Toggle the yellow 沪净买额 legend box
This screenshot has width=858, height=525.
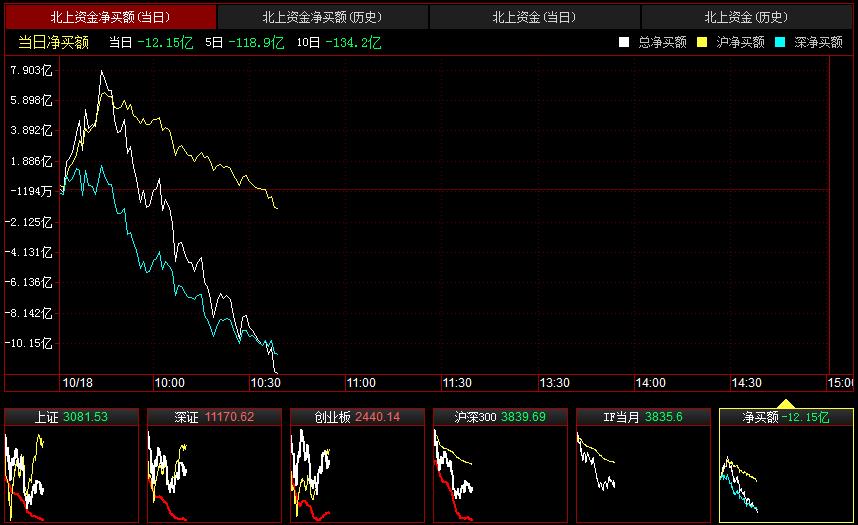[x=701, y=42]
